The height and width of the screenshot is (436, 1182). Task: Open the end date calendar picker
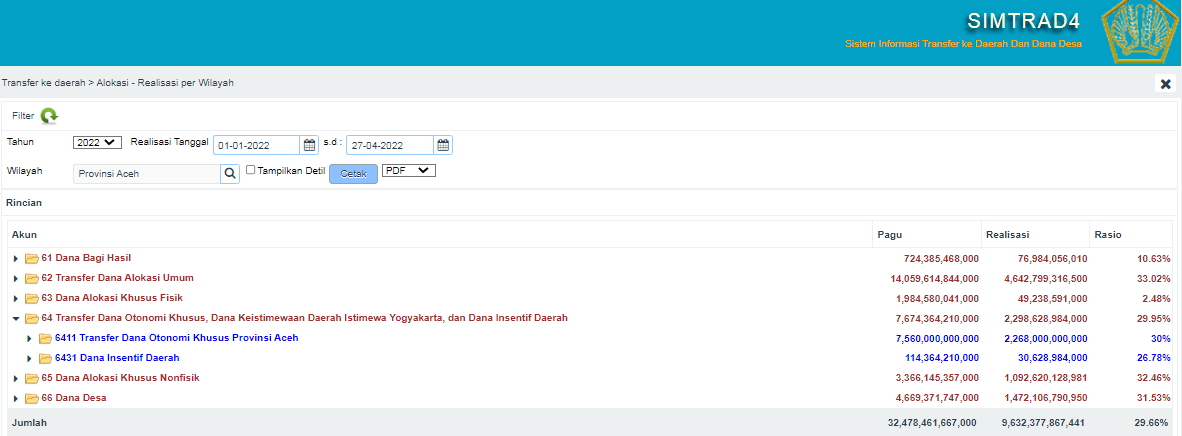pyautogui.click(x=442, y=145)
